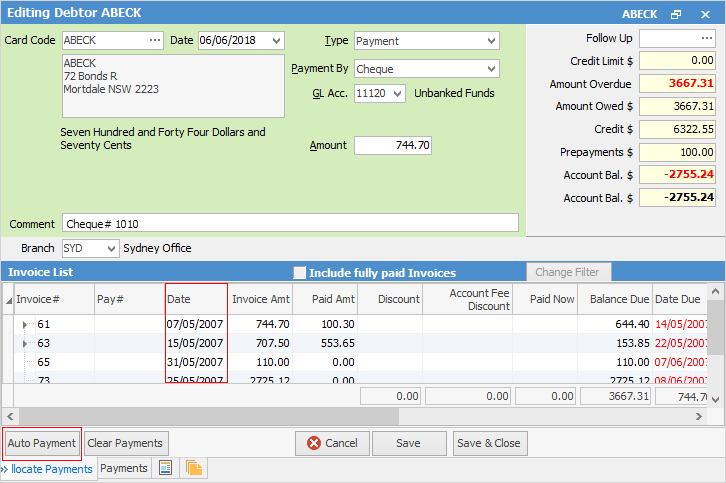
Task: Switch to the Payments tab
Action: pos(124,468)
